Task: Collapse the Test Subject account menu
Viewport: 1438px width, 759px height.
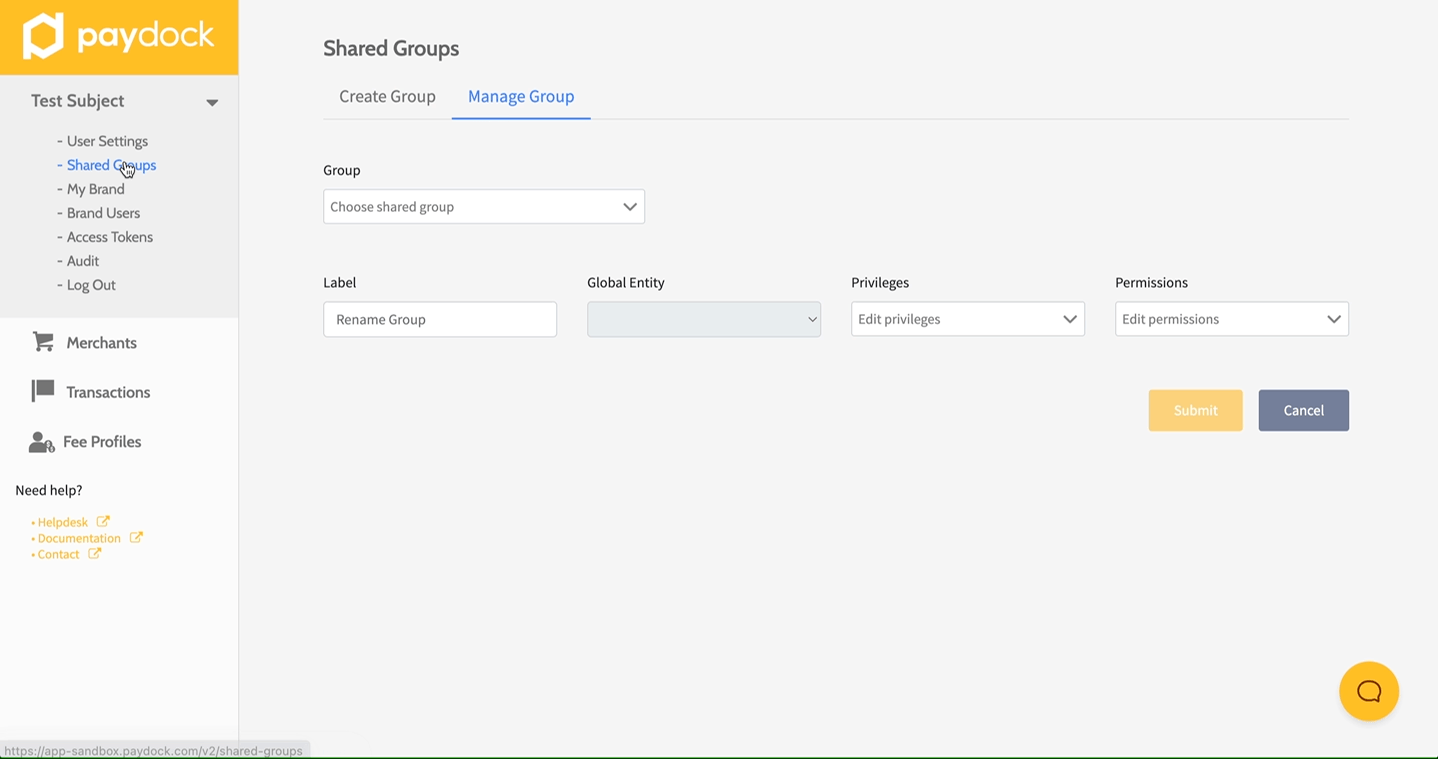Action: pyautogui.click(x=212, y=102)
